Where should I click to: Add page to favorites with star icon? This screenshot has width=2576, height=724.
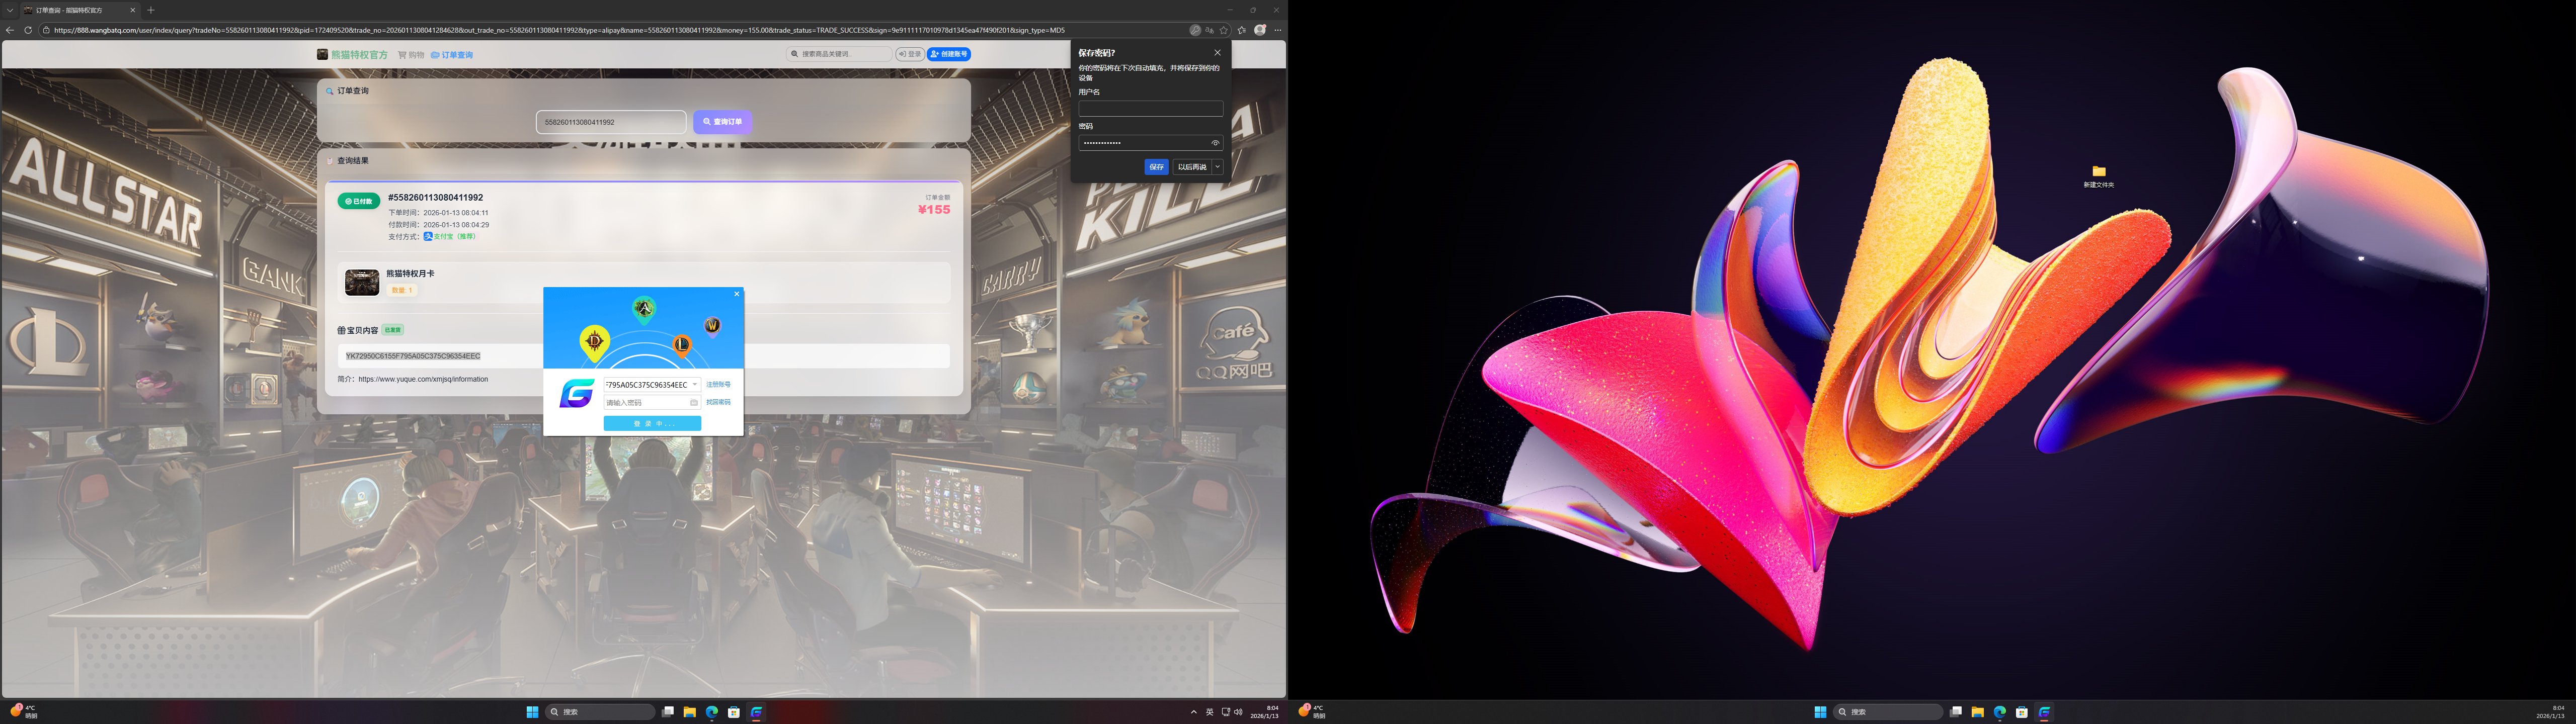click(1224, 30)
